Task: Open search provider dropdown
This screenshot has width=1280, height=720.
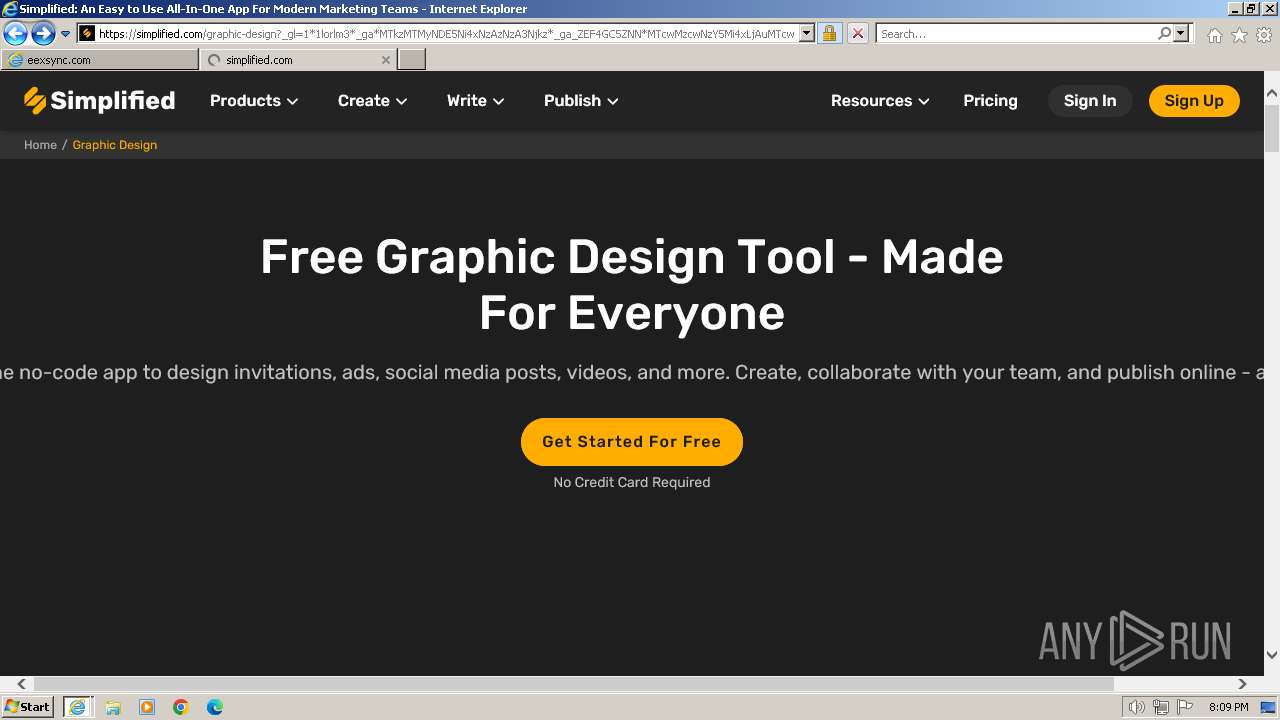Action: 1181,33
